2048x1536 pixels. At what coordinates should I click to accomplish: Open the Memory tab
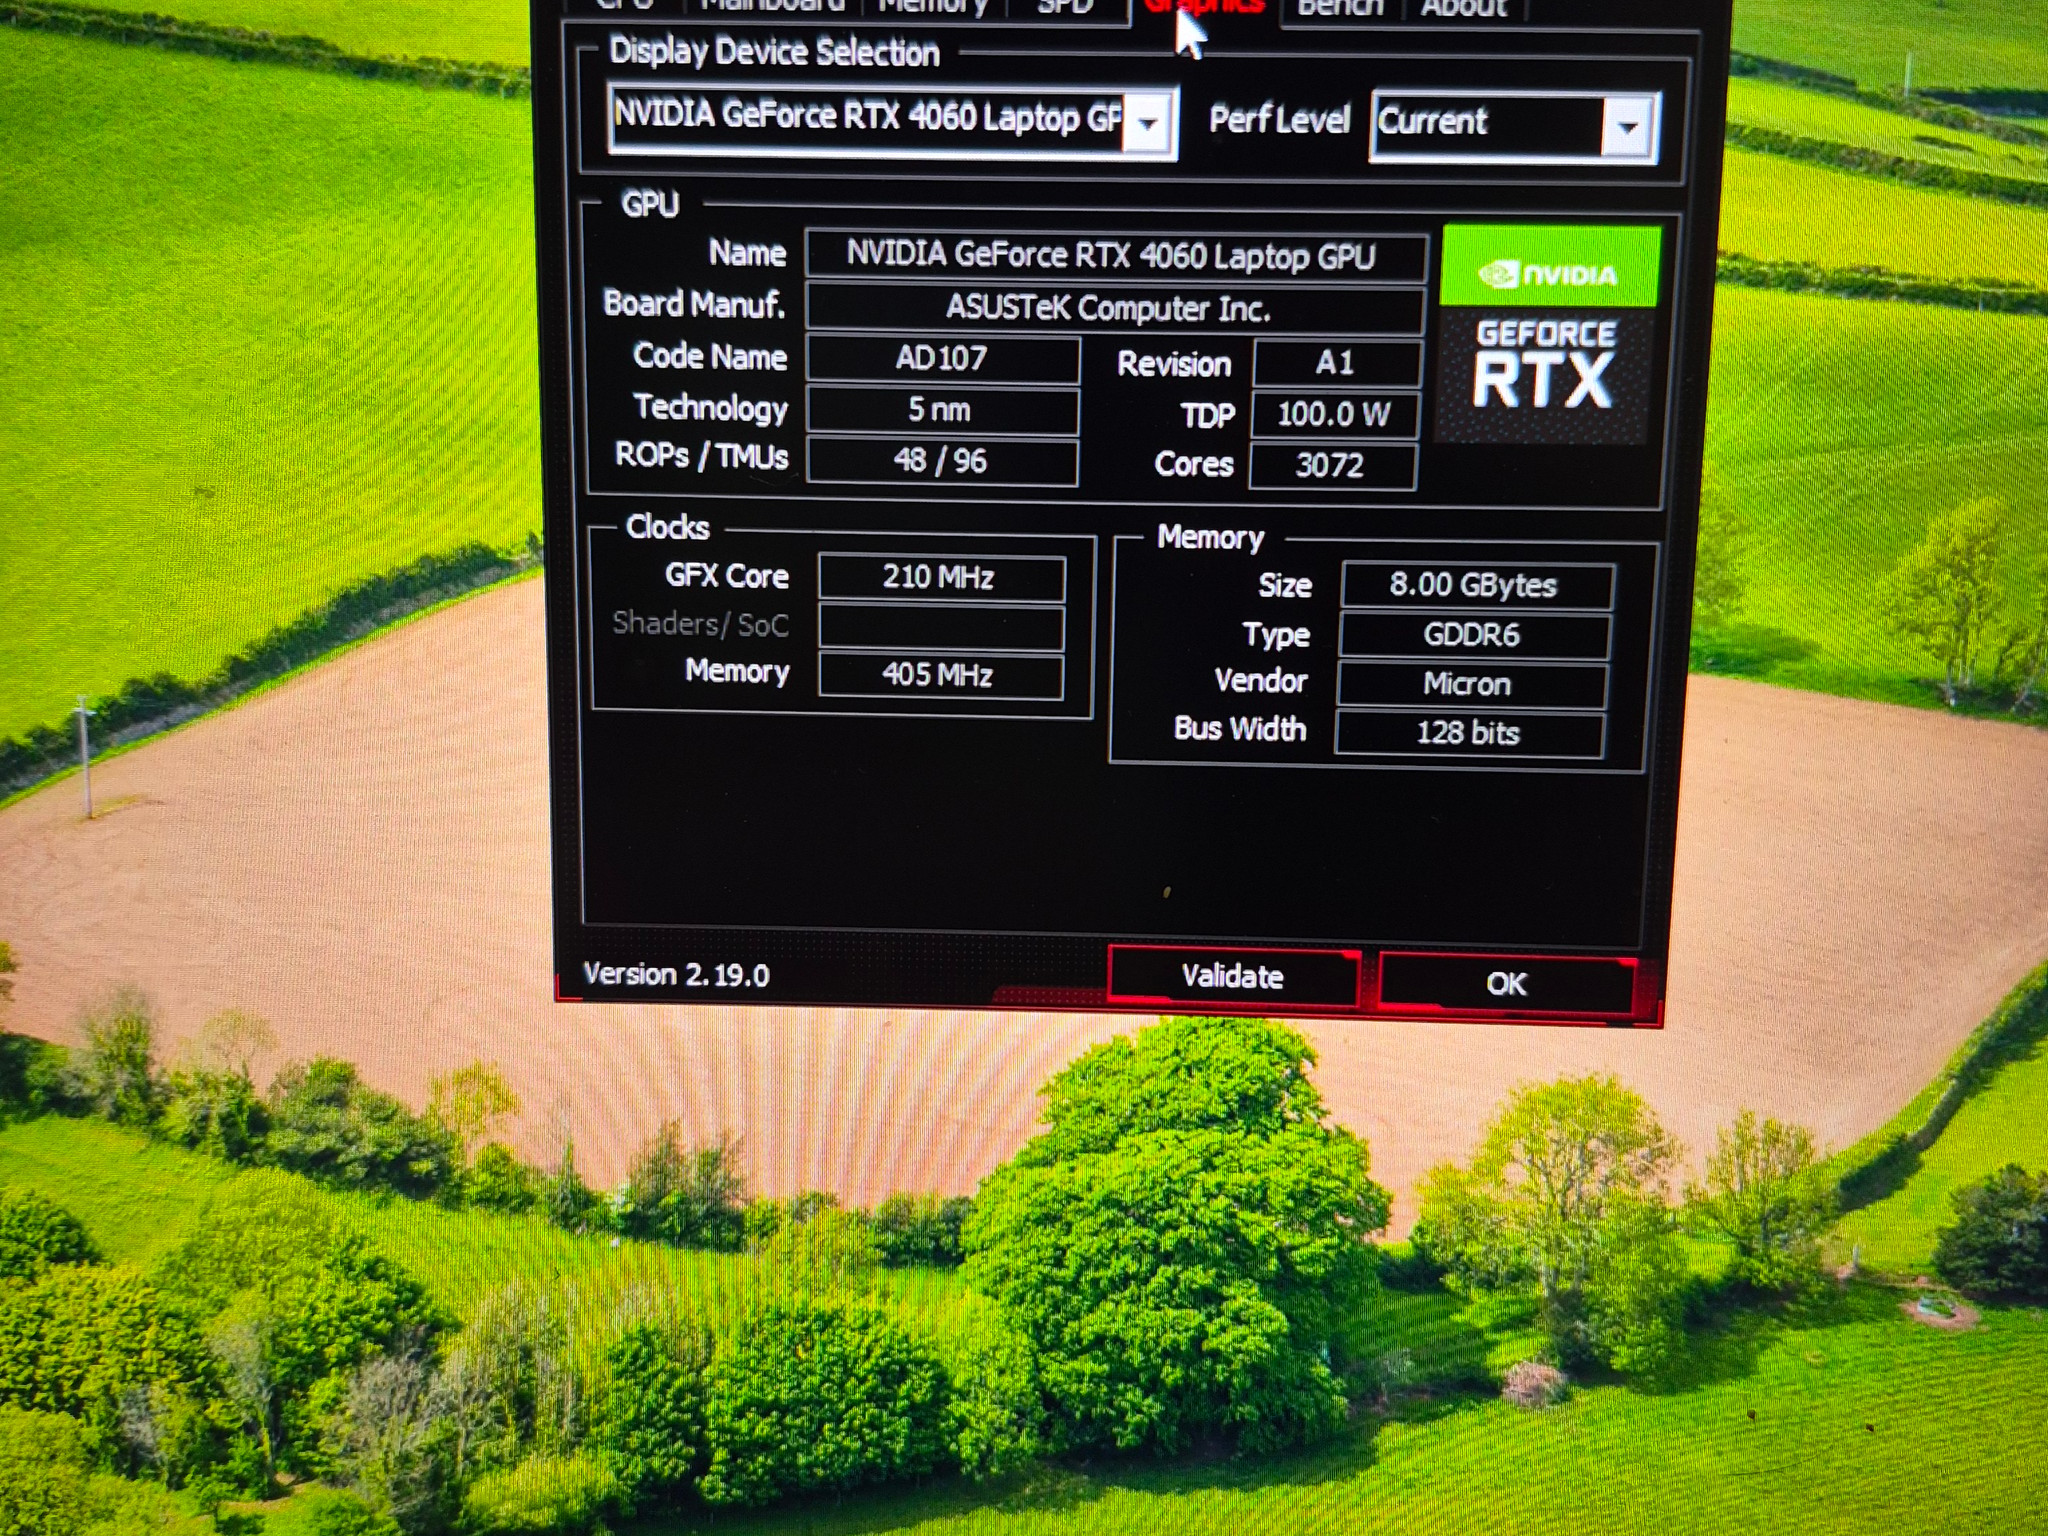tap(932, 8)
